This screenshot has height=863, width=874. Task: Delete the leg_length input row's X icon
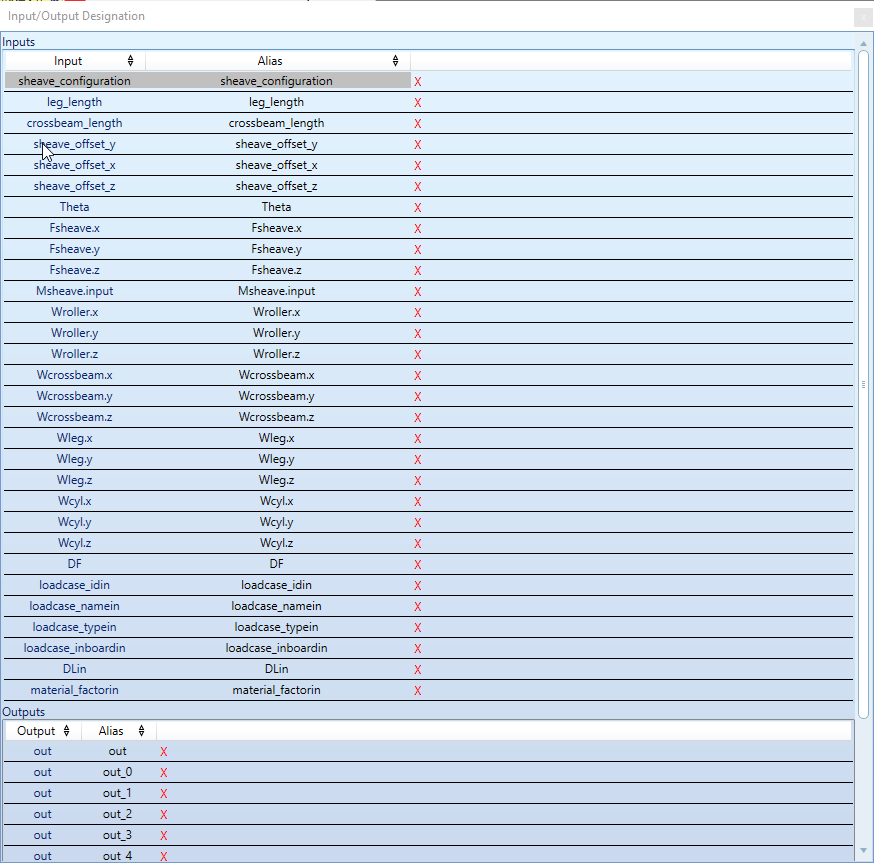[x=417, y=102]
